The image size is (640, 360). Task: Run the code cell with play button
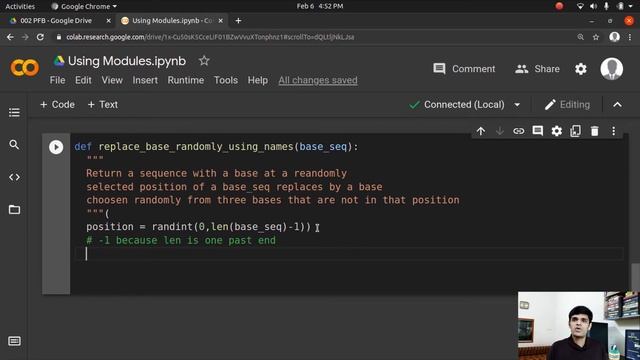coord(56,147)
